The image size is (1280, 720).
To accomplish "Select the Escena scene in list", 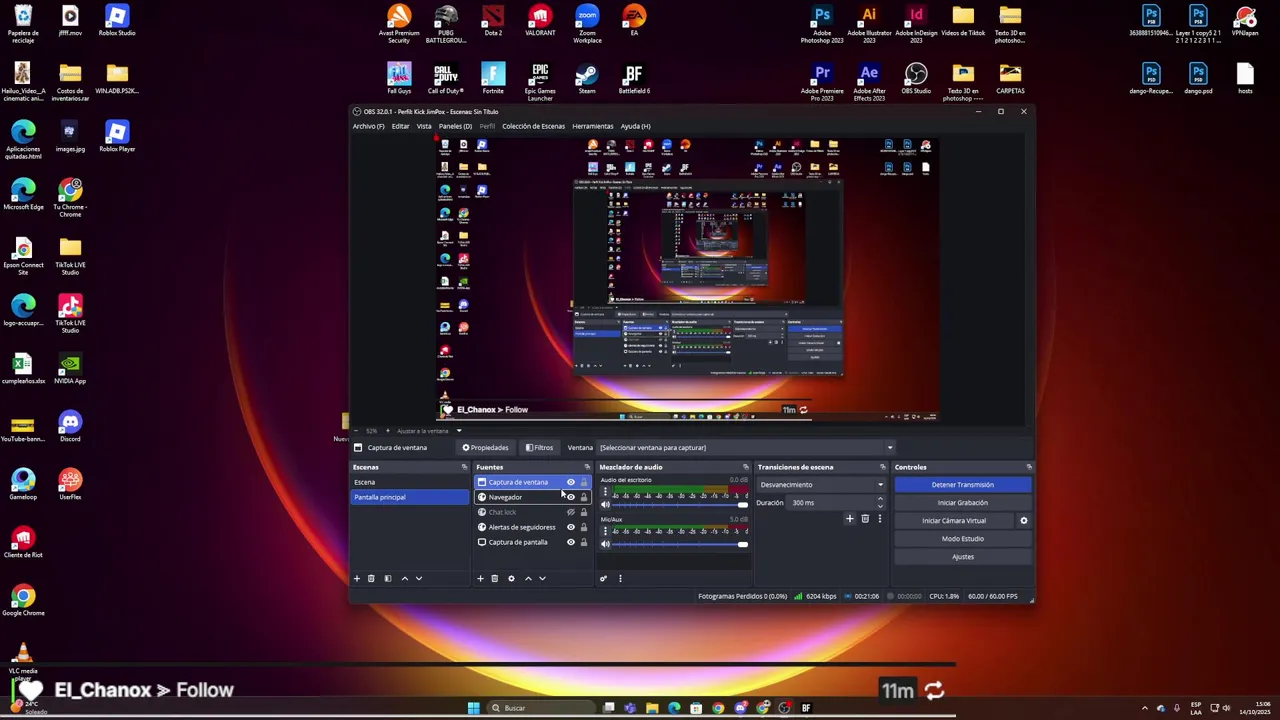I will [x=410, y=482].
